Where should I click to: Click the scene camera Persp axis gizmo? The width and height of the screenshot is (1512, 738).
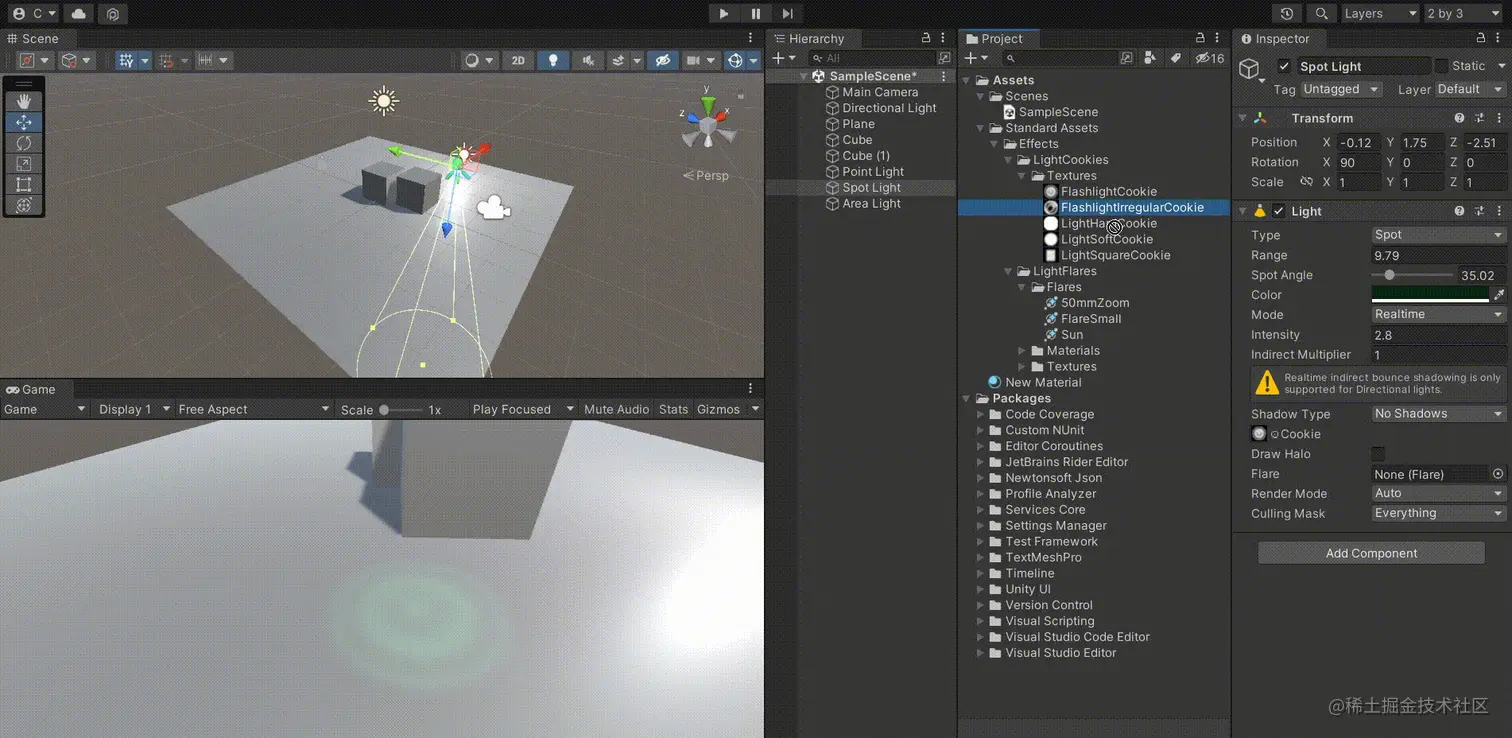click(x=706, y=175)
